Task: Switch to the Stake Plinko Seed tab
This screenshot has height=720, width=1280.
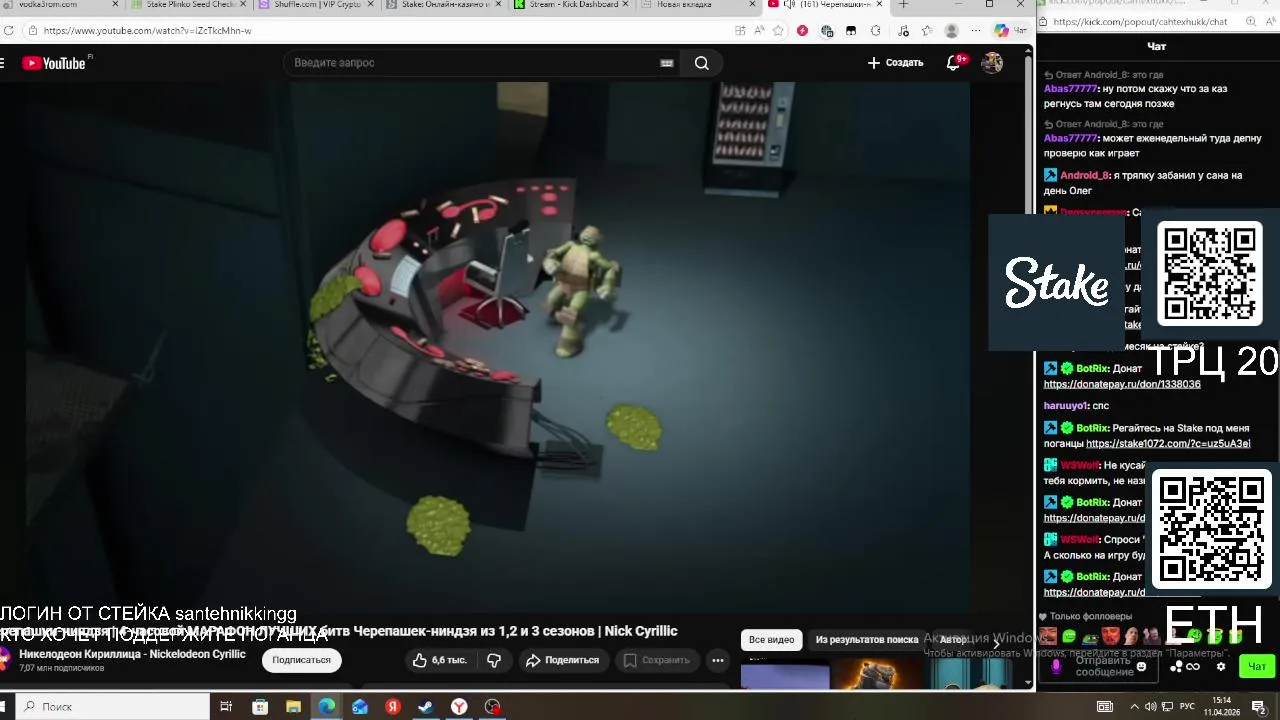Action: pyautogui.click(x=190, y=5)
